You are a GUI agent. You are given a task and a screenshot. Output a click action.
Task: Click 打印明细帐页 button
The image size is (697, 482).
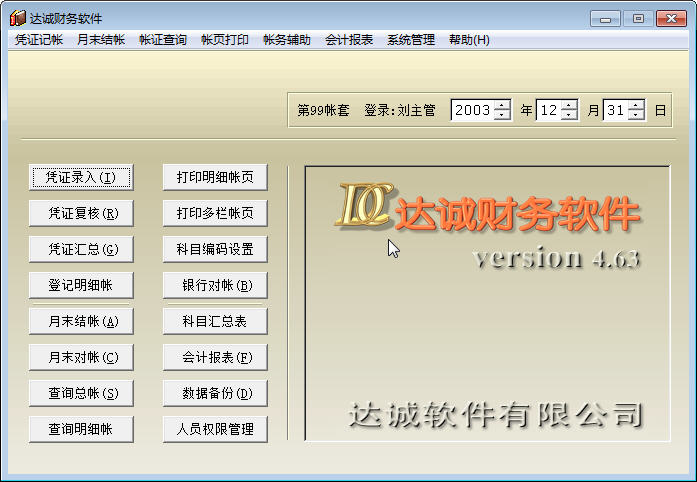(x=215, y=177)
